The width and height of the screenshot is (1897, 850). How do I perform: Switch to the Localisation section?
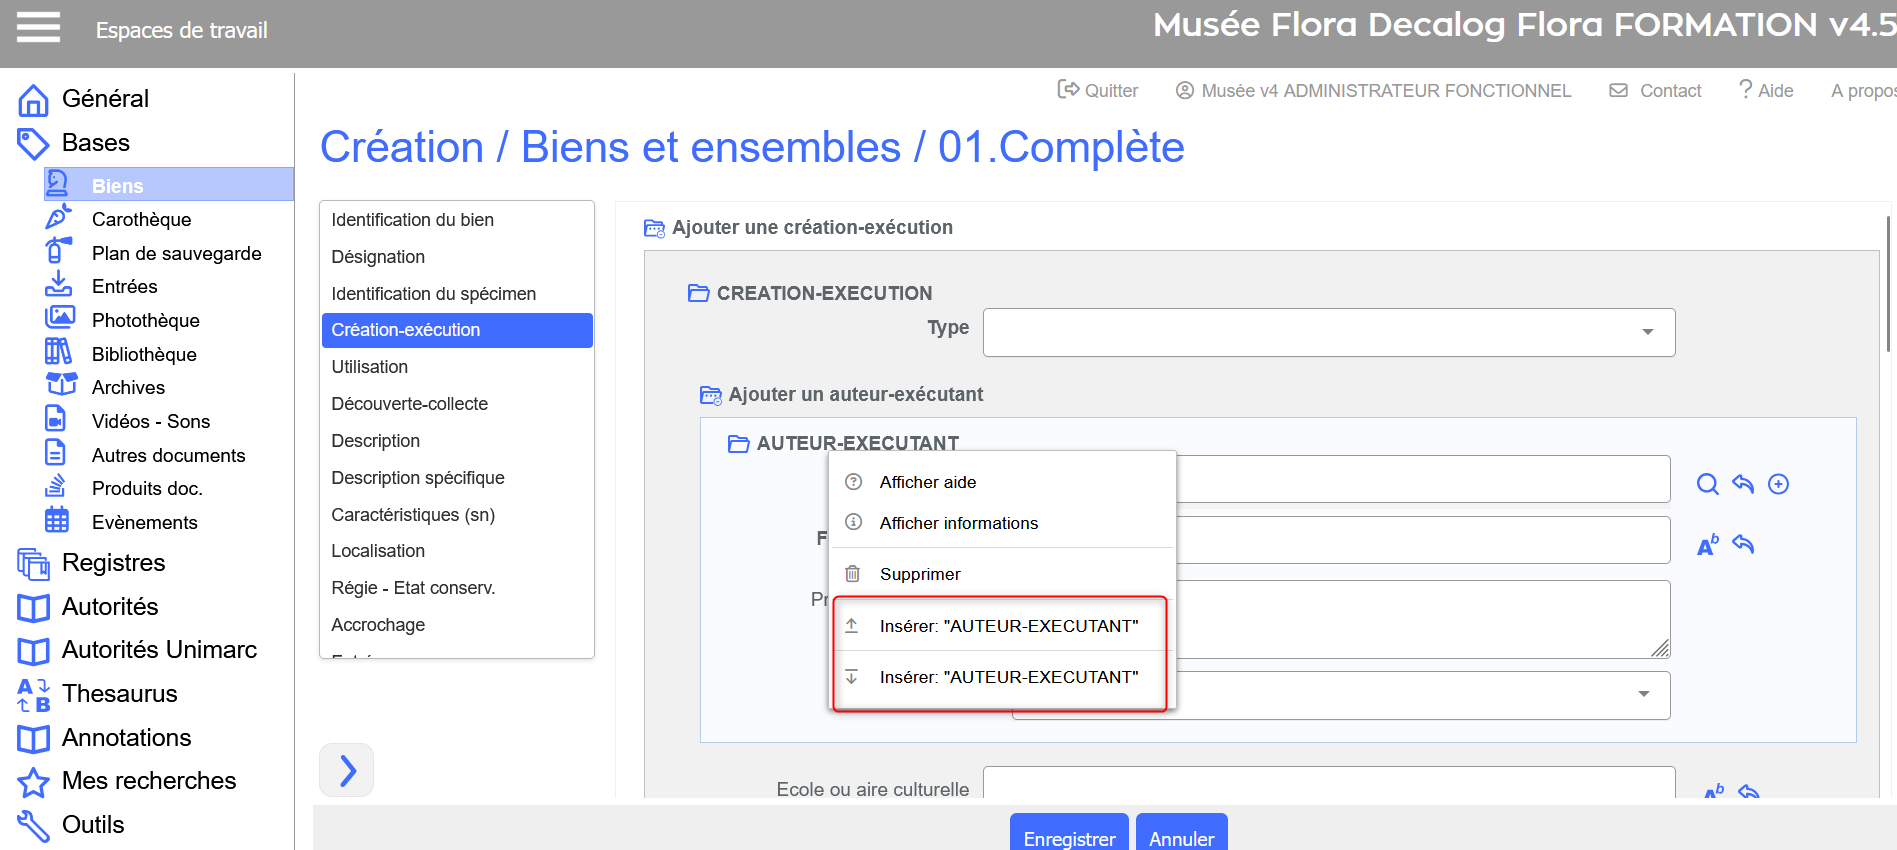[378, 551]
